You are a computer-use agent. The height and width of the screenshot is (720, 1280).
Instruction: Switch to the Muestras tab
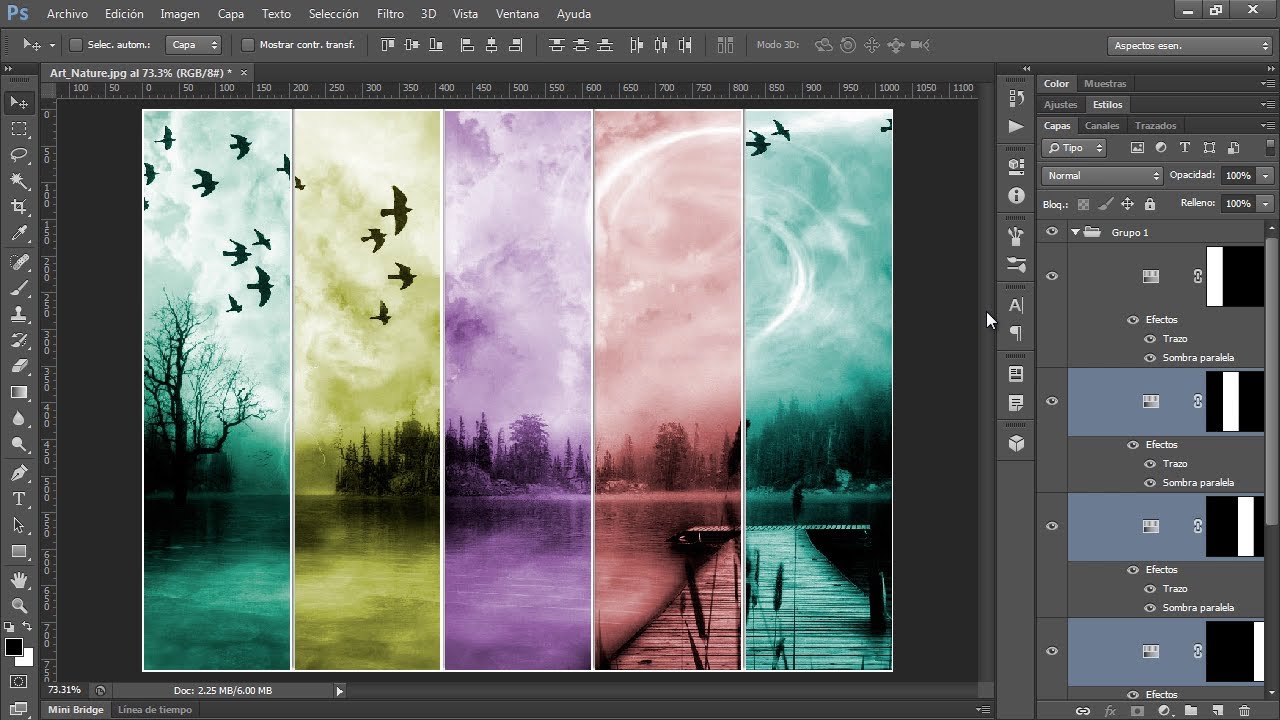(1105, 84)
